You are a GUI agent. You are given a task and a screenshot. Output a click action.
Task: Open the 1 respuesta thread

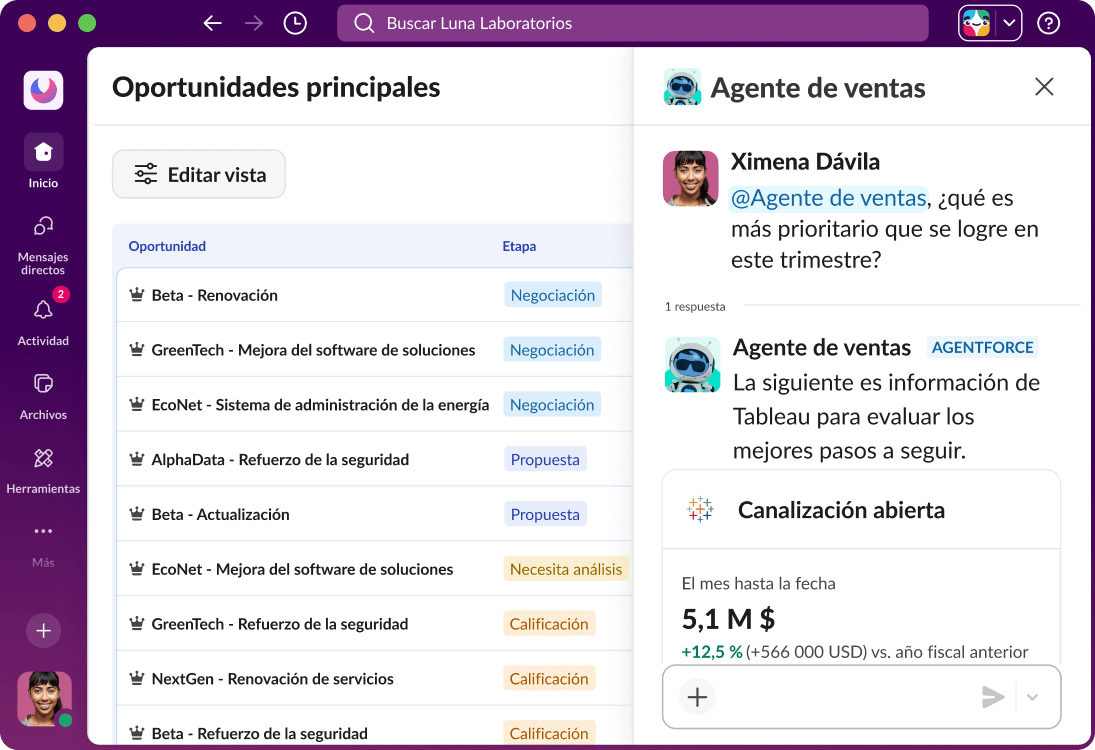point(694,306)
